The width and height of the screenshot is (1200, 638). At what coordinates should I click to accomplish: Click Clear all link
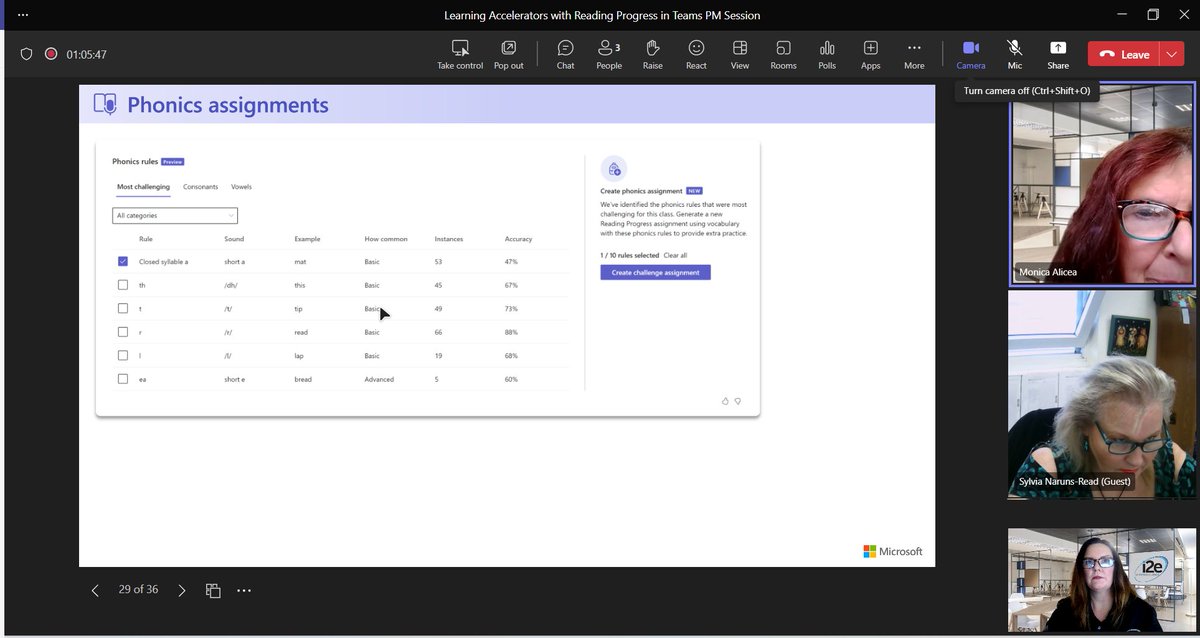[x=675, y=255]
